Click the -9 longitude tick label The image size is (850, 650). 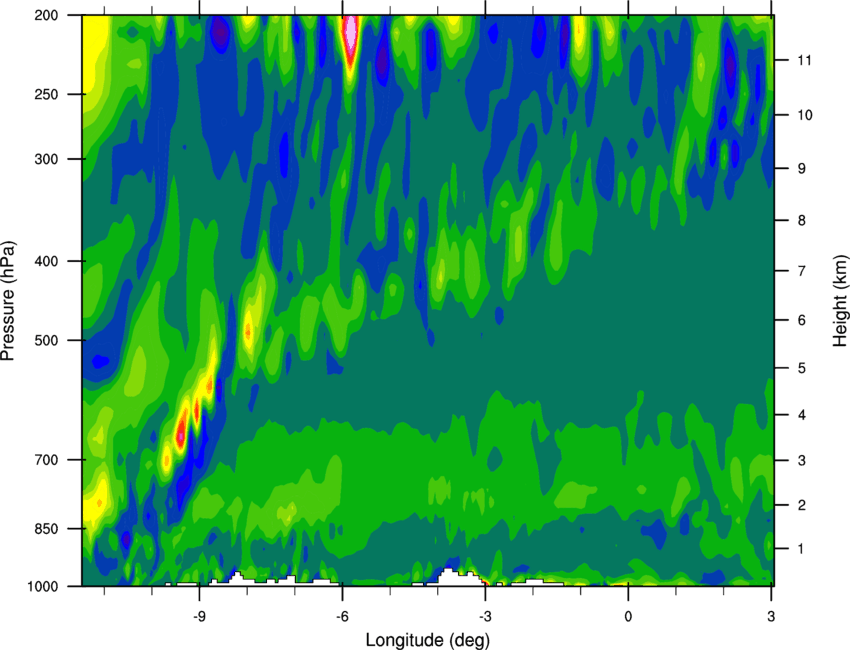pos(199,616)
